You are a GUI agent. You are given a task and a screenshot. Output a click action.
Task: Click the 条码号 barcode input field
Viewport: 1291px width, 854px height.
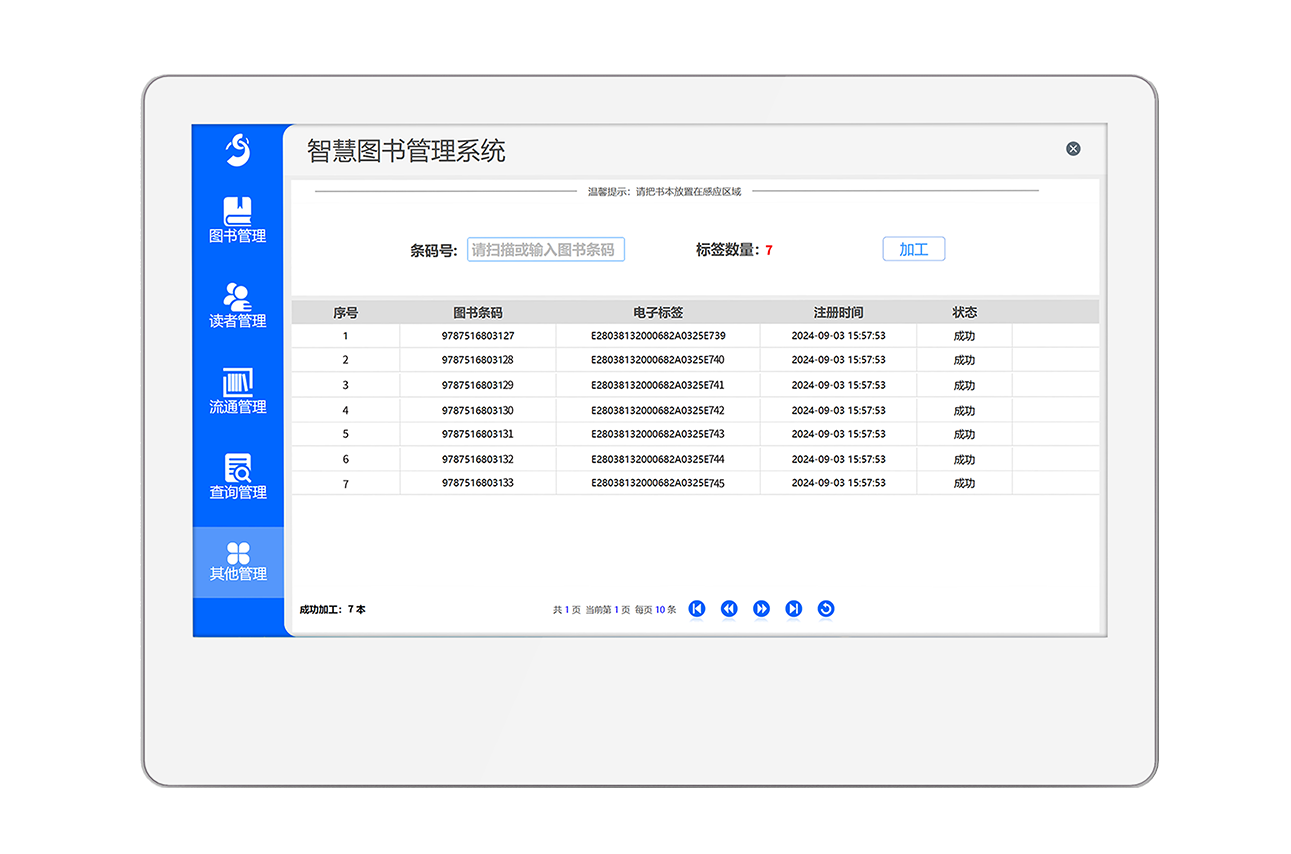pos(546,249)
